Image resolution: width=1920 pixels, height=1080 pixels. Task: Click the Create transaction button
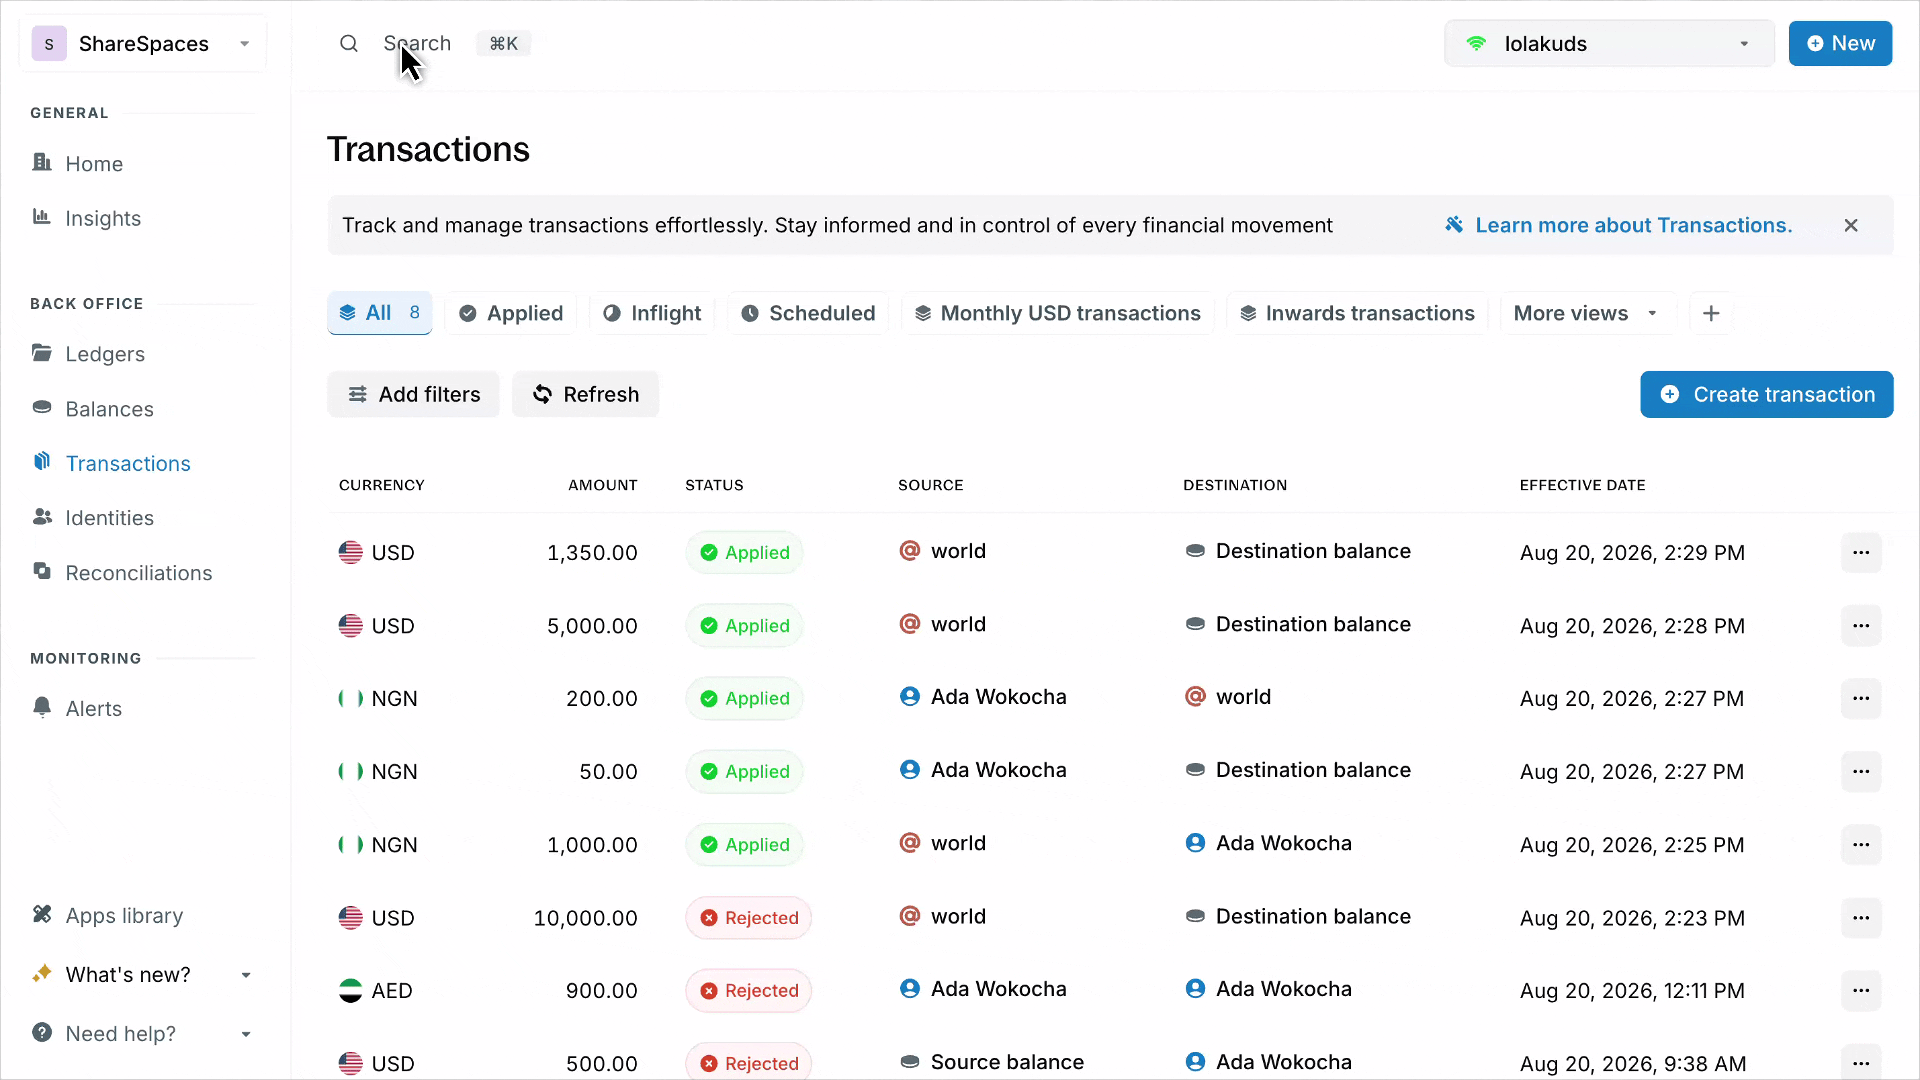point(1767,395)
